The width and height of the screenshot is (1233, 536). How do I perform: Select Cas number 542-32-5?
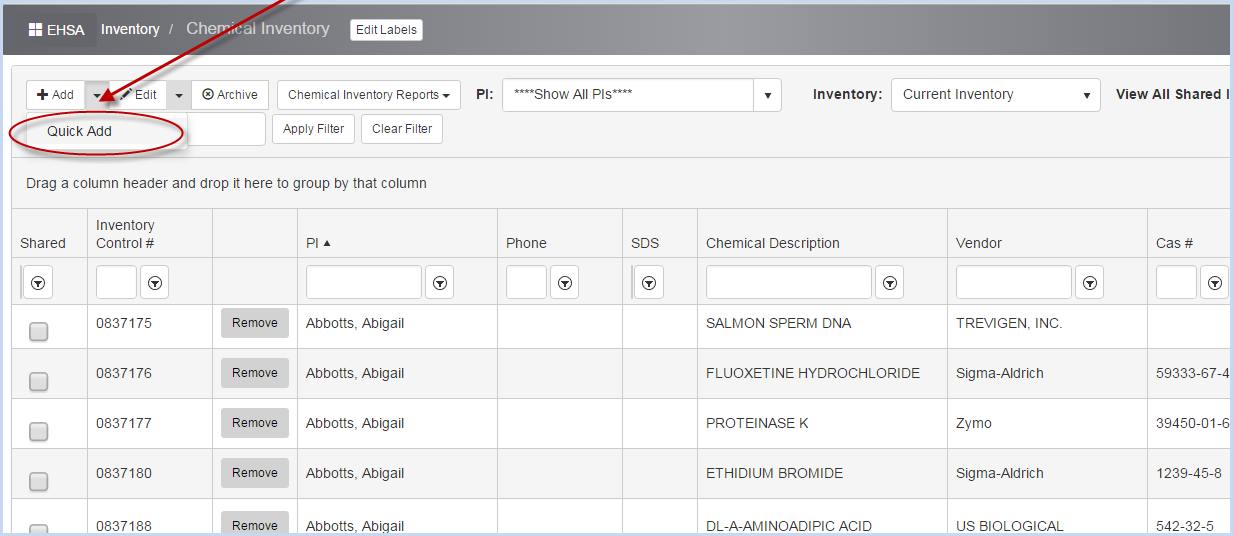point(1186,526)
